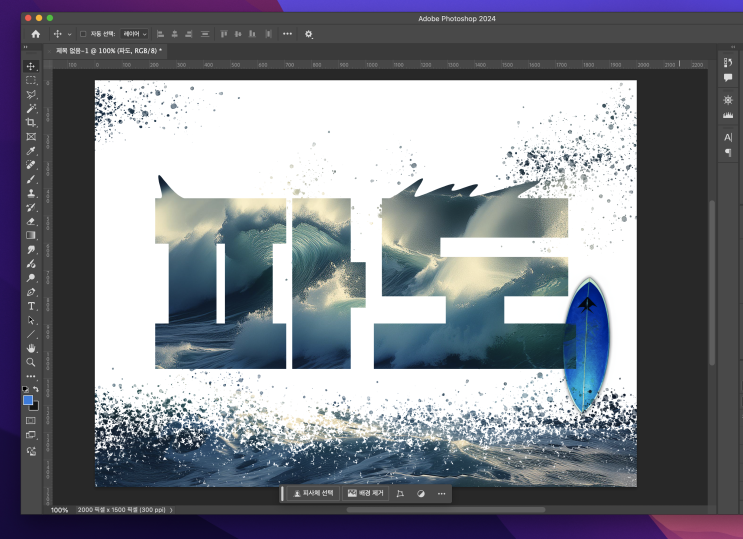The image size is (743, 539).
Task: Open the Comments panel icon
Action: [x=728, y=77]
